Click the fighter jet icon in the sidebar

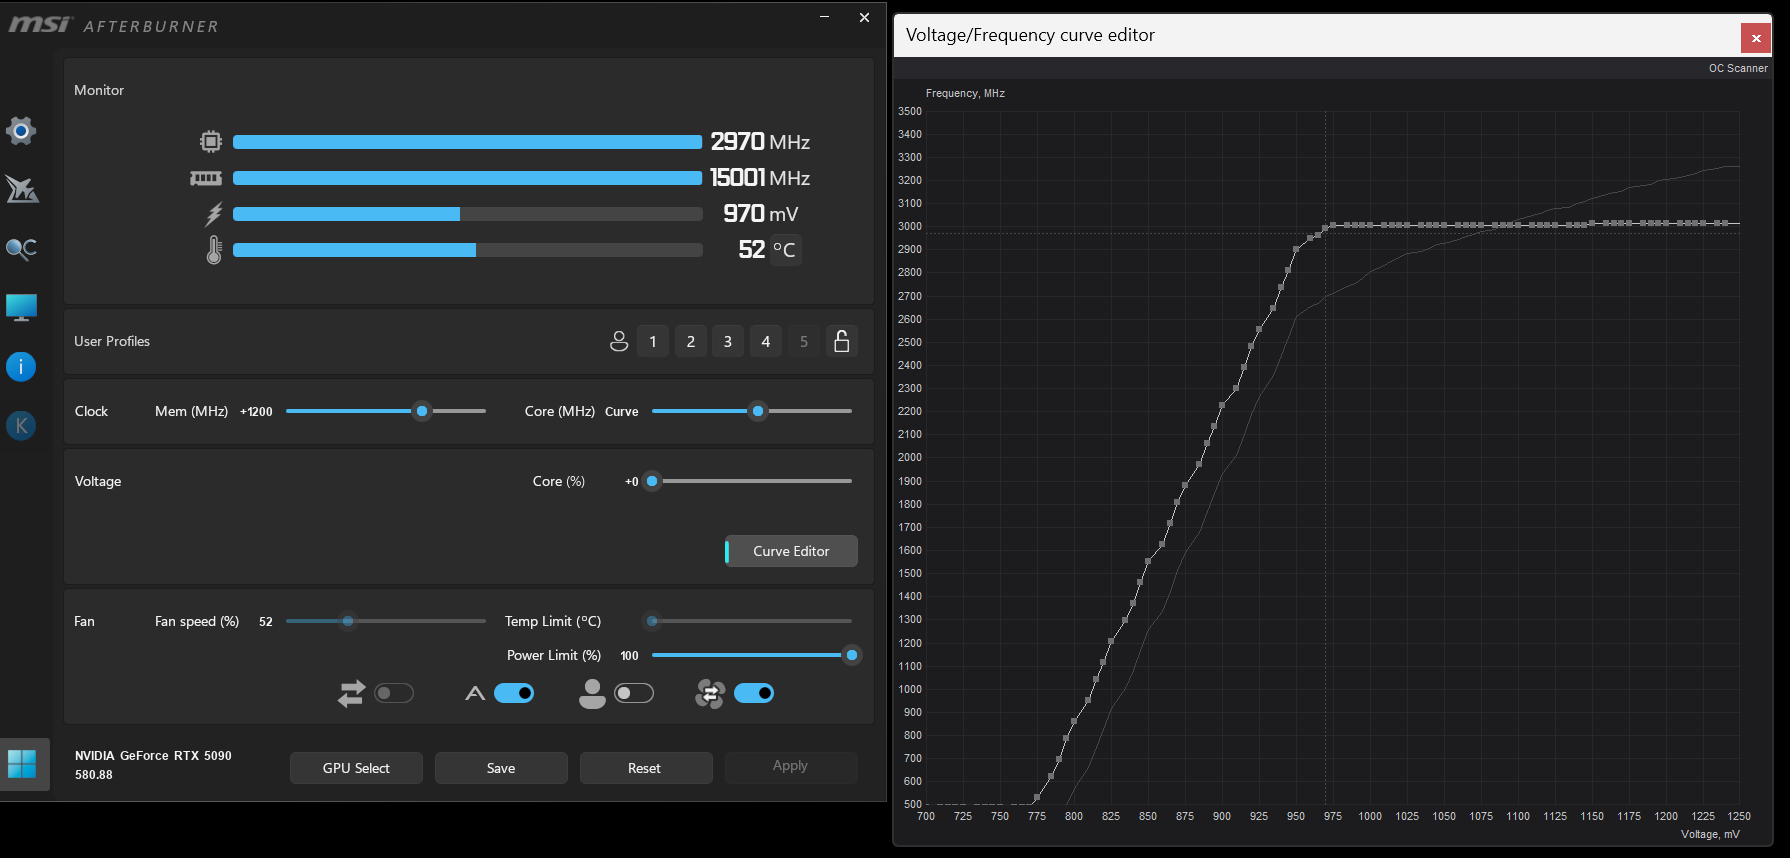[21, 189]
